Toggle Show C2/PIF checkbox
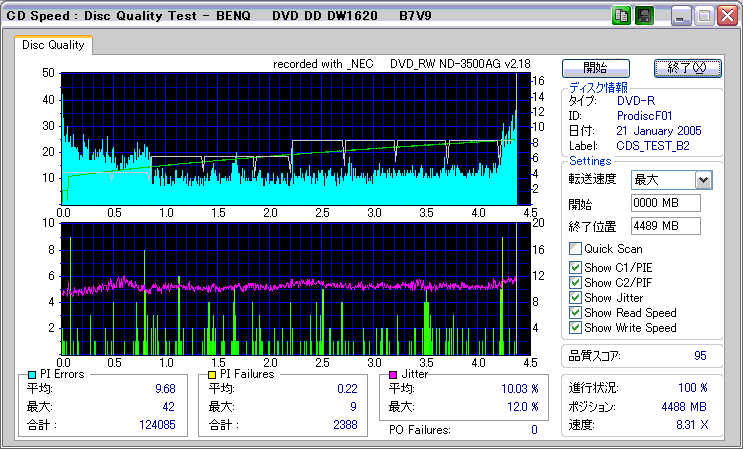This screenshot has width=743, height=449. [x=575, y=282]
